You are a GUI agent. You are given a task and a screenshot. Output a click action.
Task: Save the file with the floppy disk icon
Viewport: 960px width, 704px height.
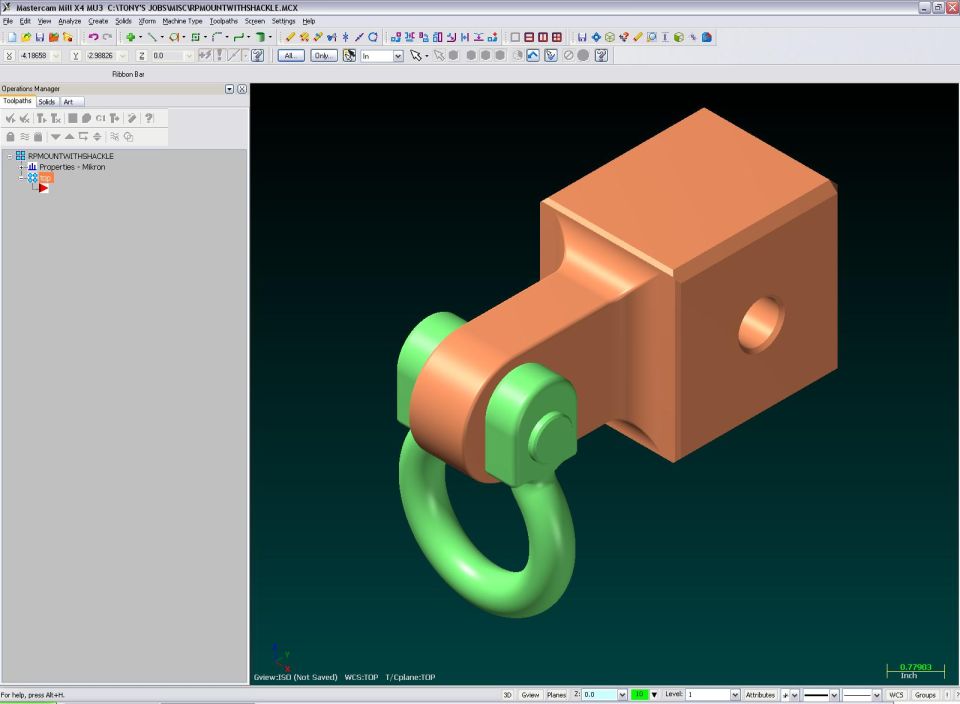[40, 37]
